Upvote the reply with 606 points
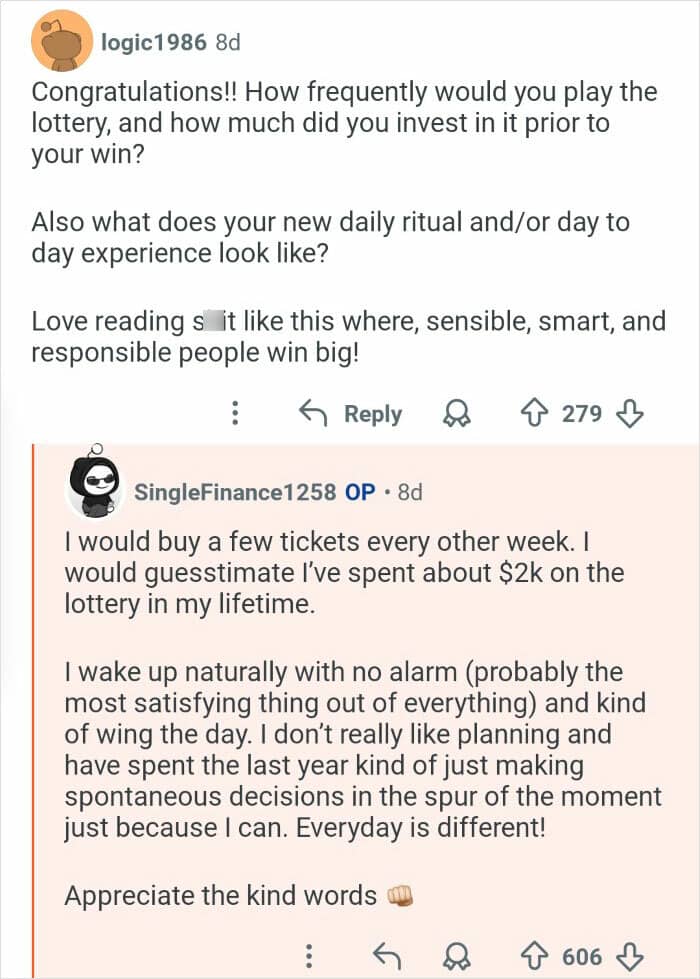 pos(538,957)
